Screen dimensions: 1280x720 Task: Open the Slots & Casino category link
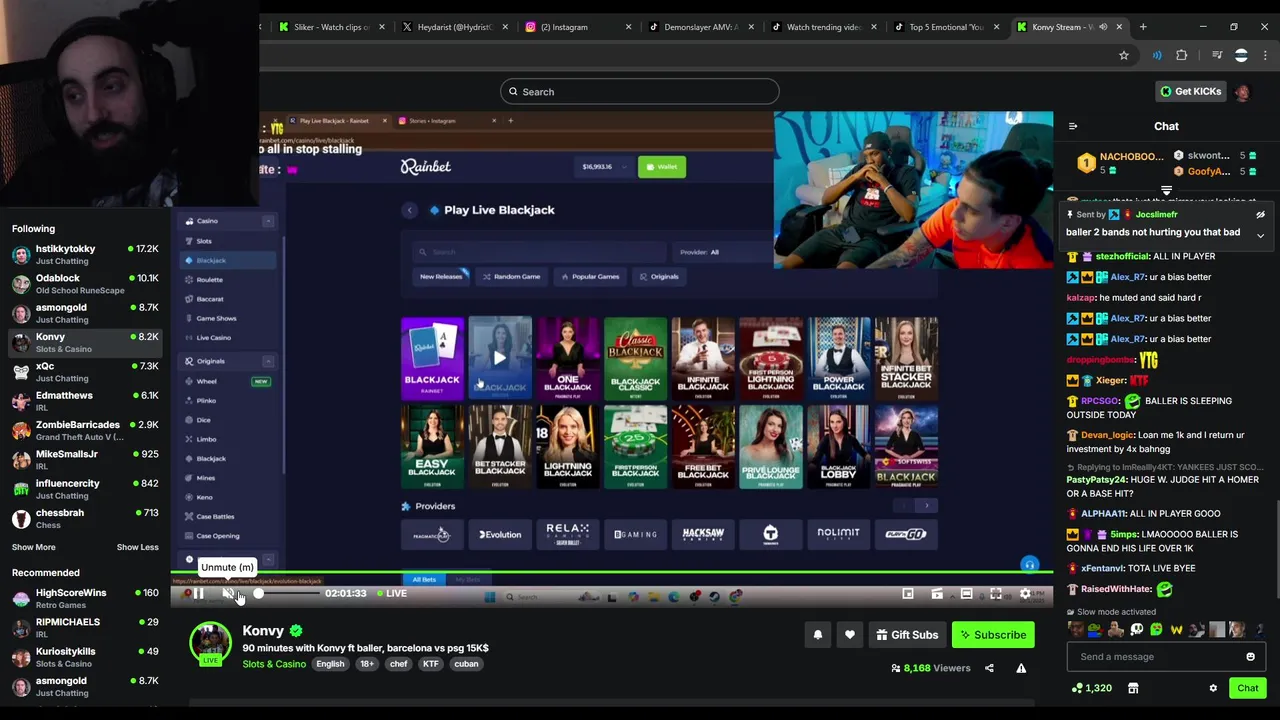pos(274,664)
